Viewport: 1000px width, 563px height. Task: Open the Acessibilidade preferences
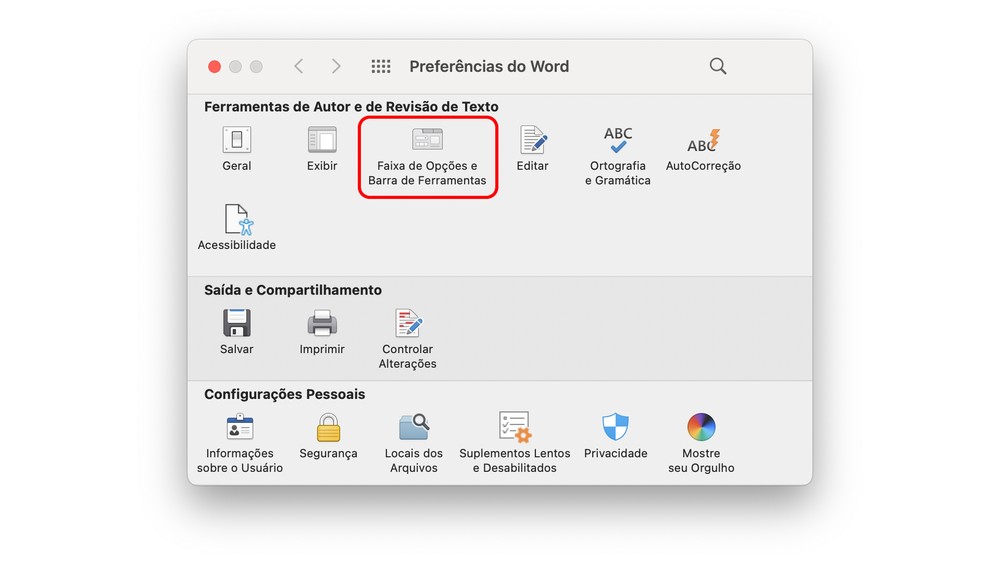[237, 227]
